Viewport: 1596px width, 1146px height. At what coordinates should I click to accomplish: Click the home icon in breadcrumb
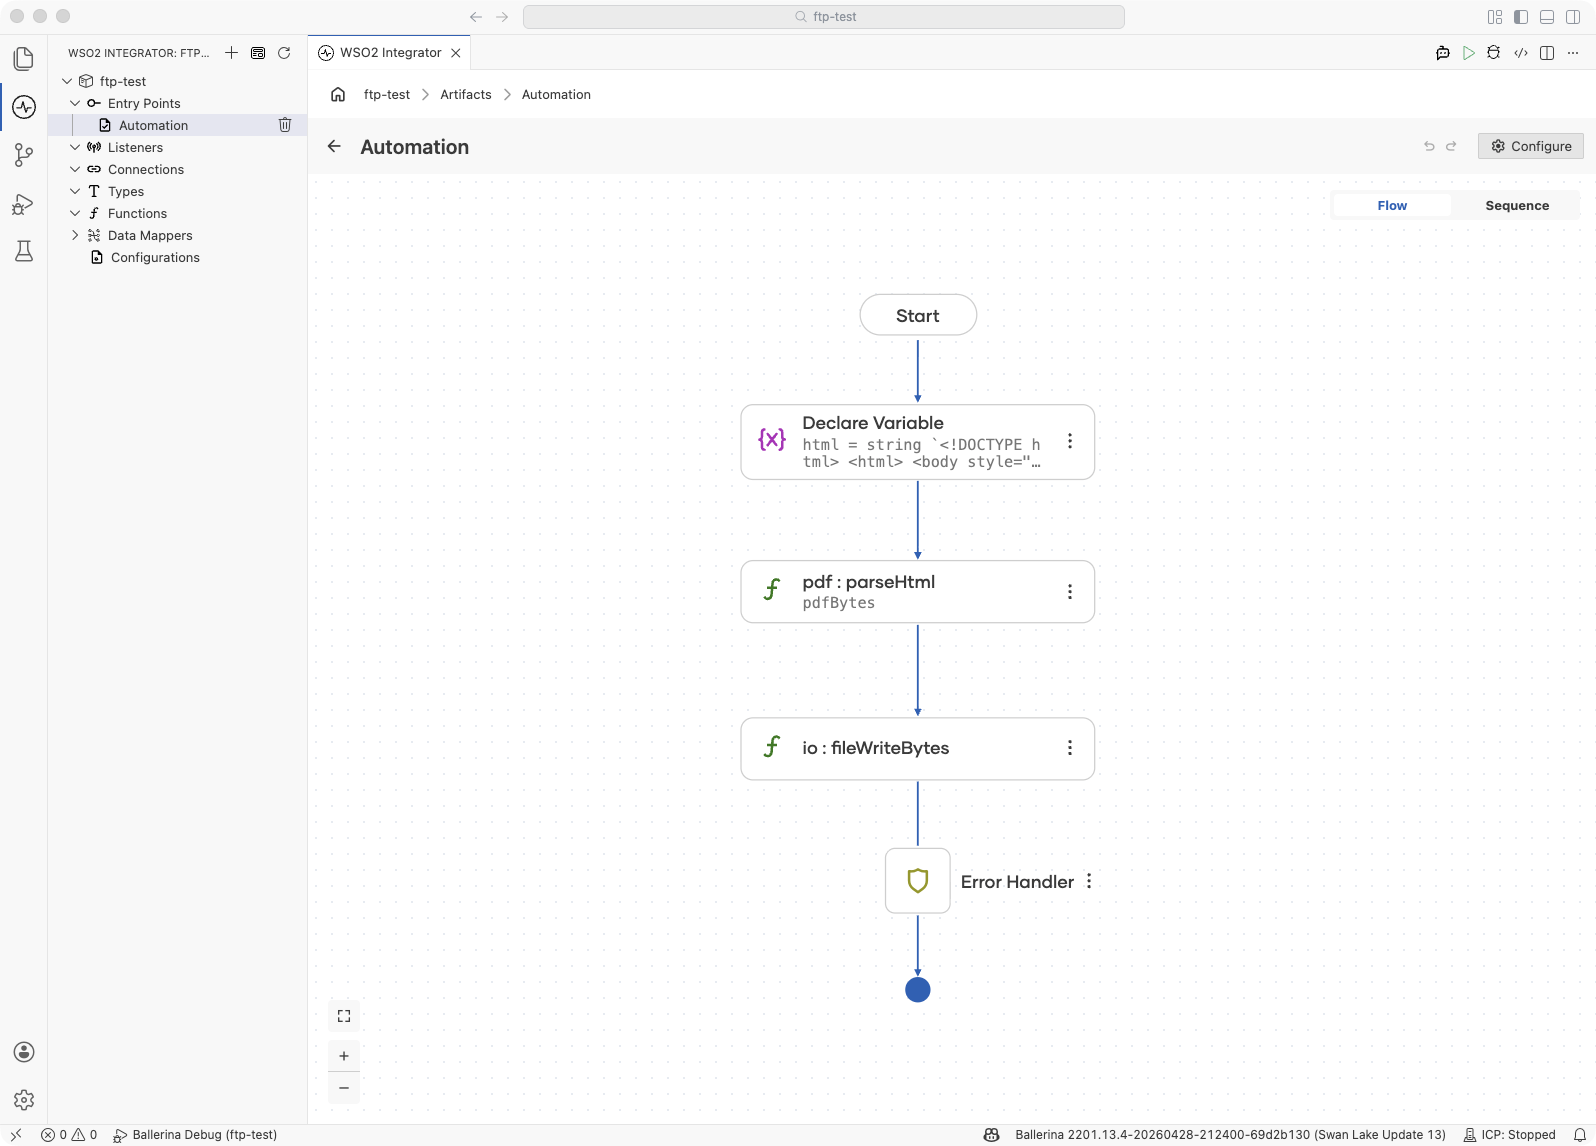pyautogui.click(x=338, y=95)
